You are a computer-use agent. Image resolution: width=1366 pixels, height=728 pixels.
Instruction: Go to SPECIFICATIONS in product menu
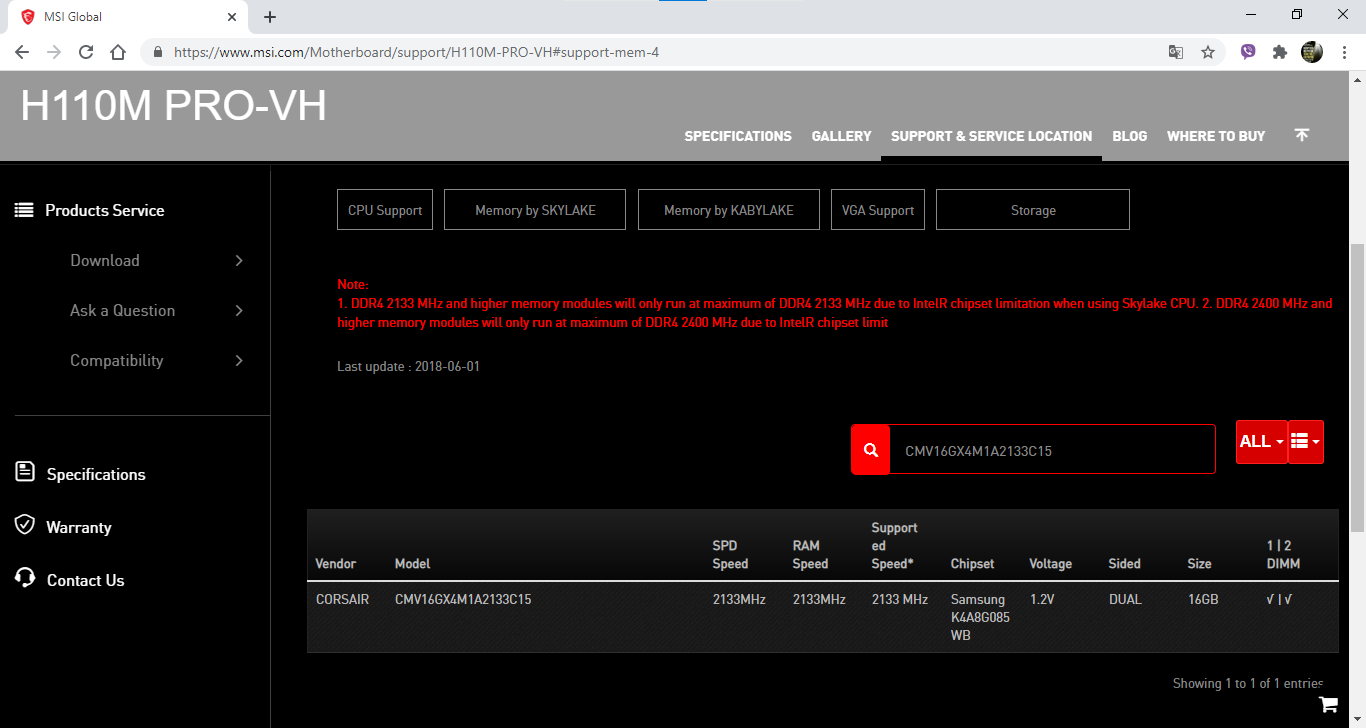[738, 136]
